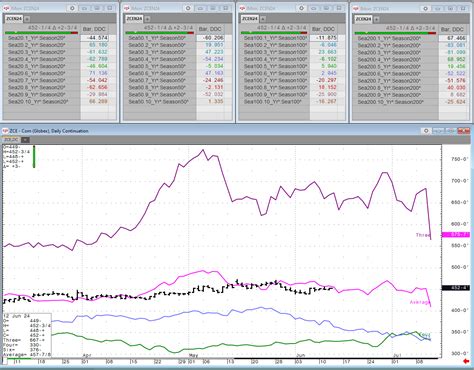Click CQG logo icon of Season100 monitor window

[243, 8]
